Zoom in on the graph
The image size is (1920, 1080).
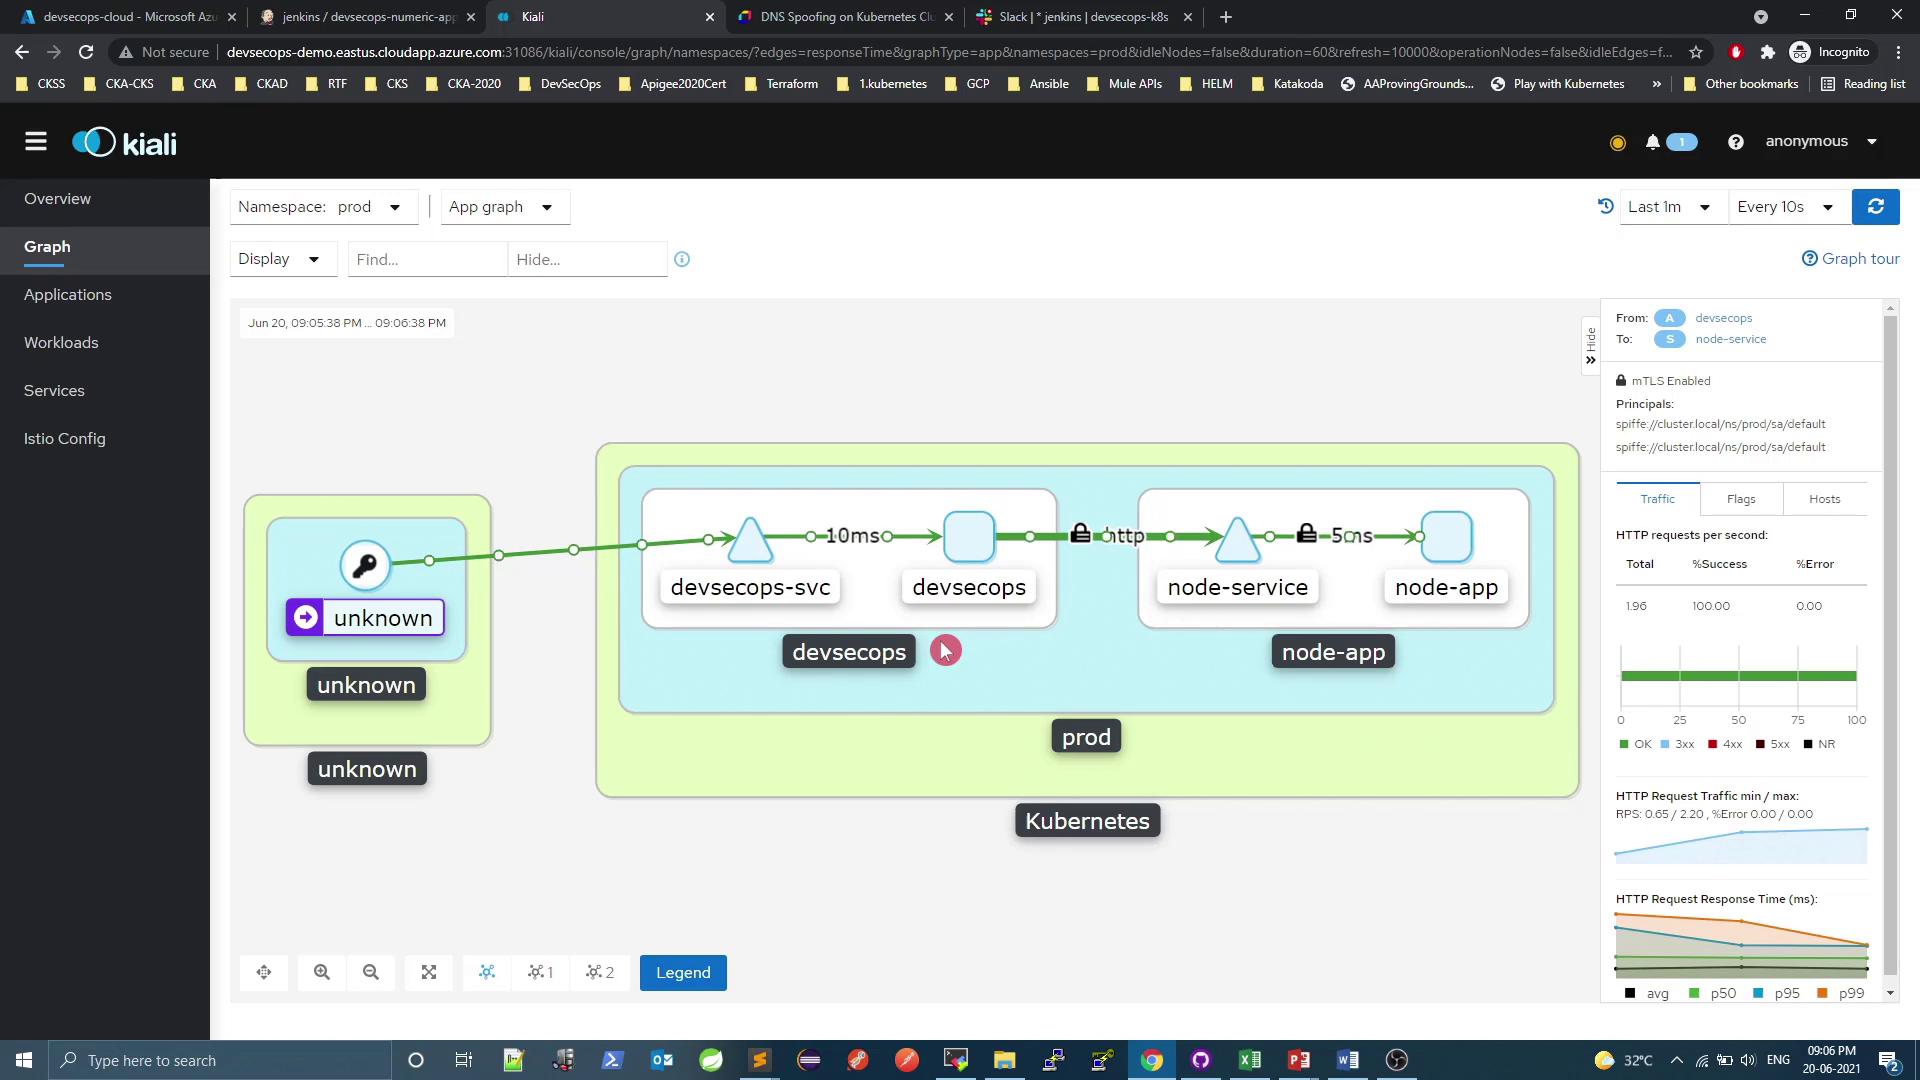pos(322,972)
